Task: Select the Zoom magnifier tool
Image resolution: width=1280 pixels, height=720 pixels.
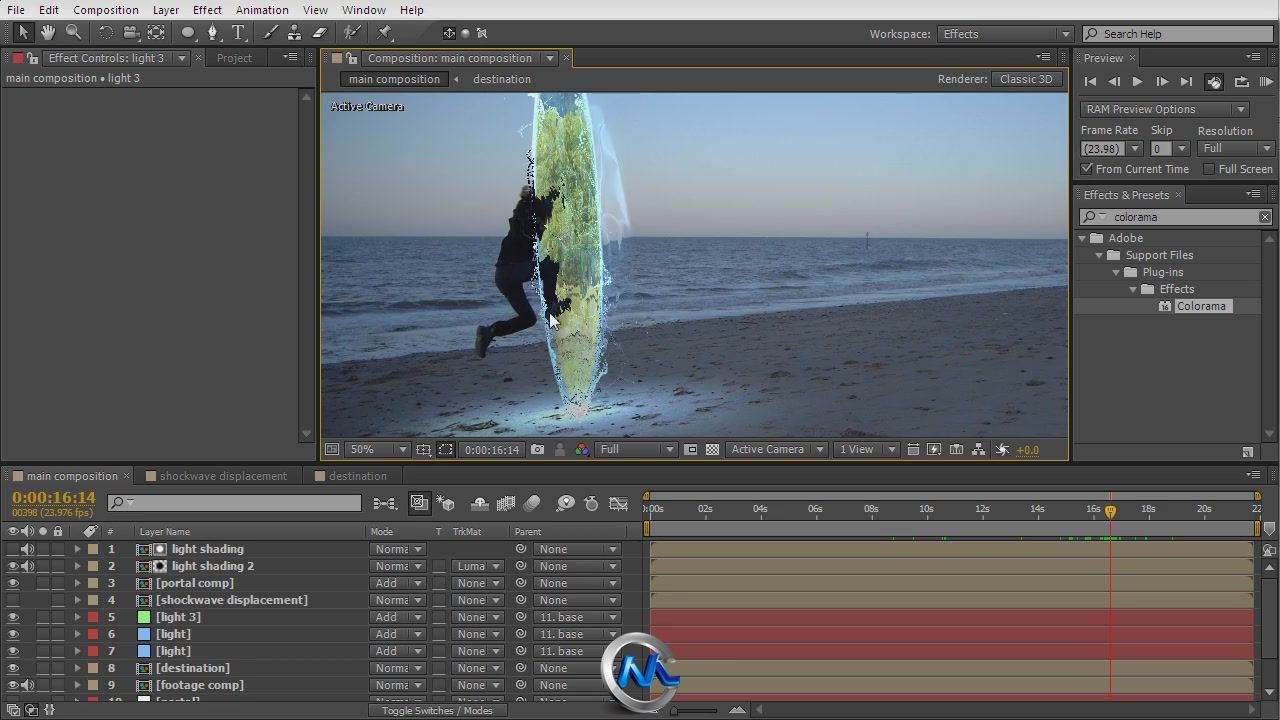Action: pyautogui.click(x=73, y=33)
